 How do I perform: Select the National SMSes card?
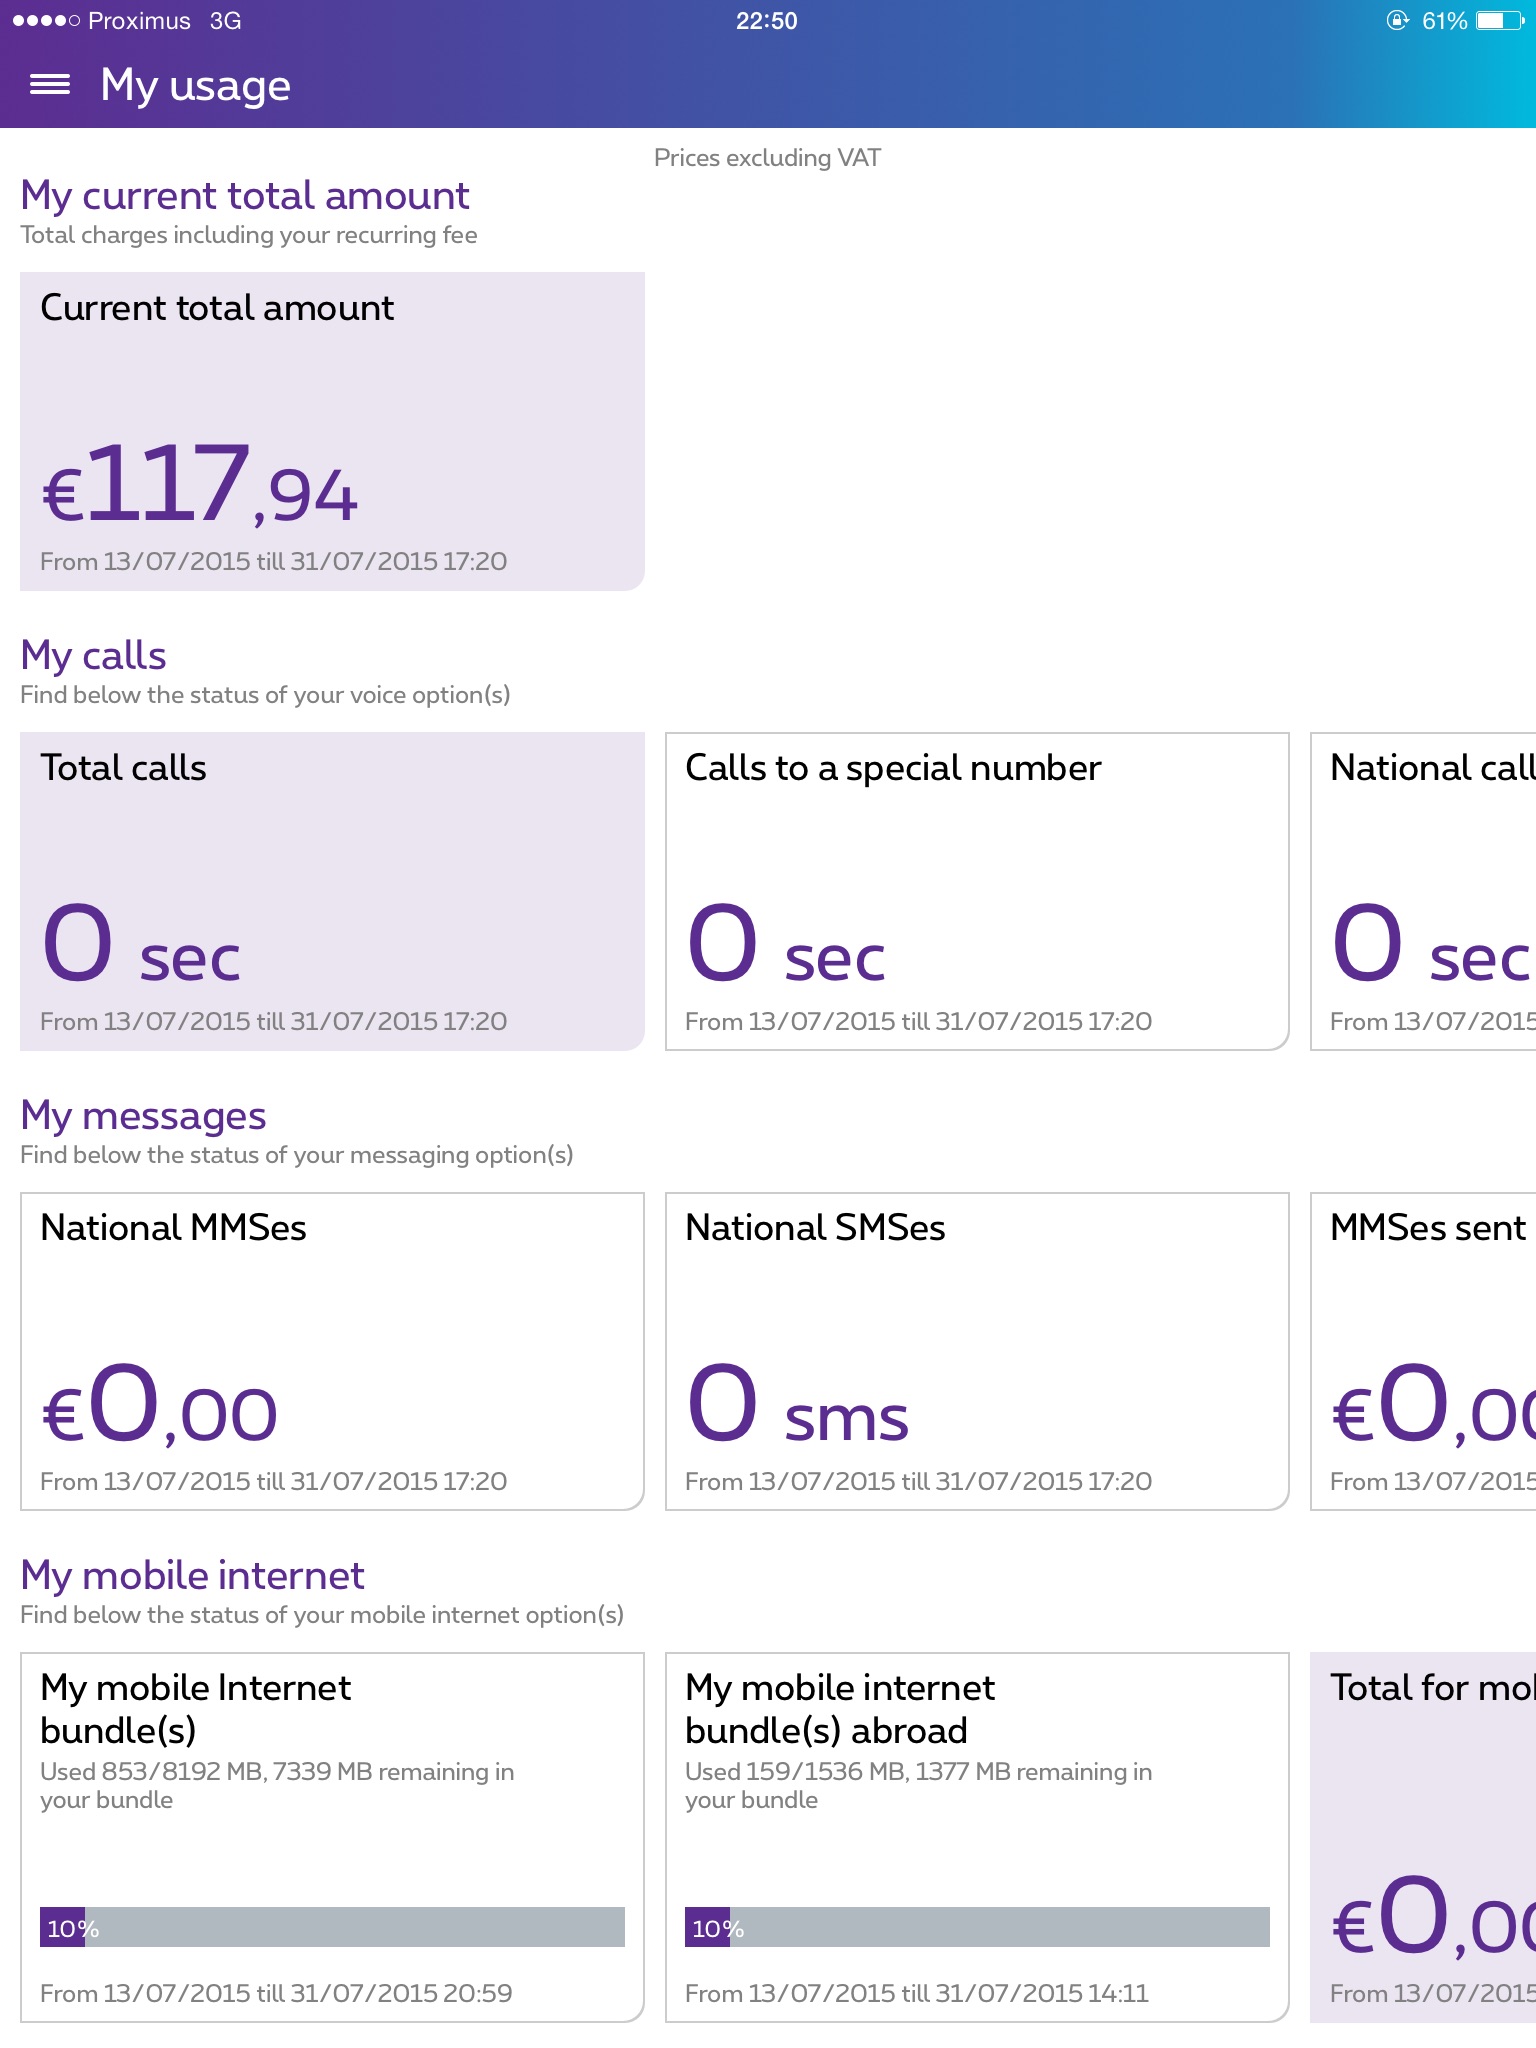pos(977,1351)
